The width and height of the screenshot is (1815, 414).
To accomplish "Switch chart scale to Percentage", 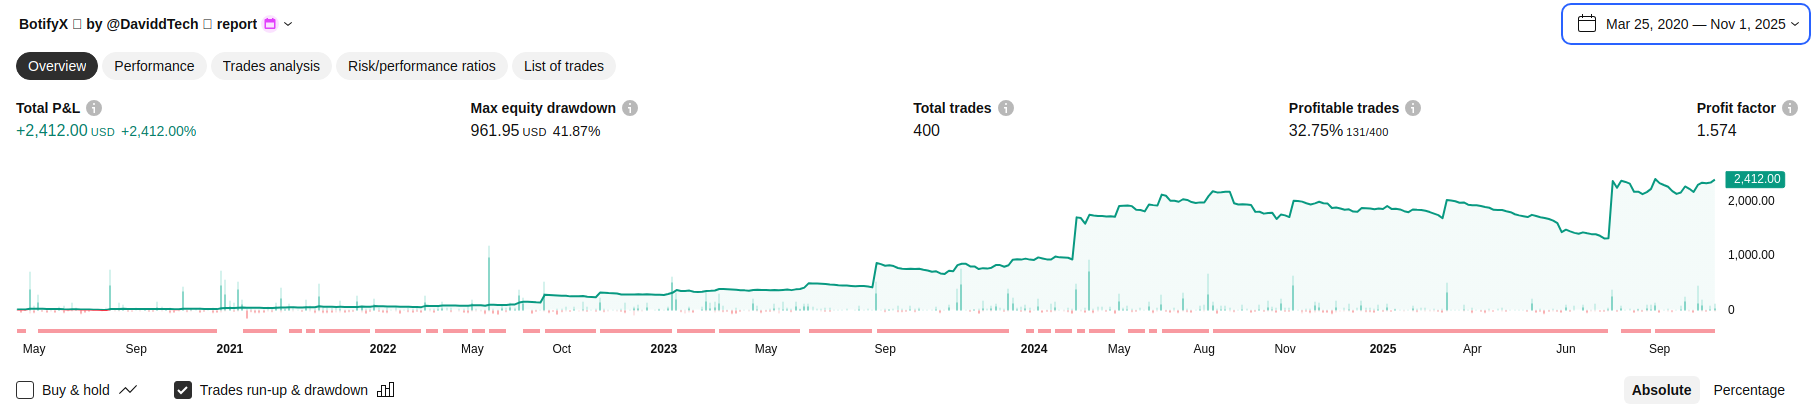I will point(1748,390).
